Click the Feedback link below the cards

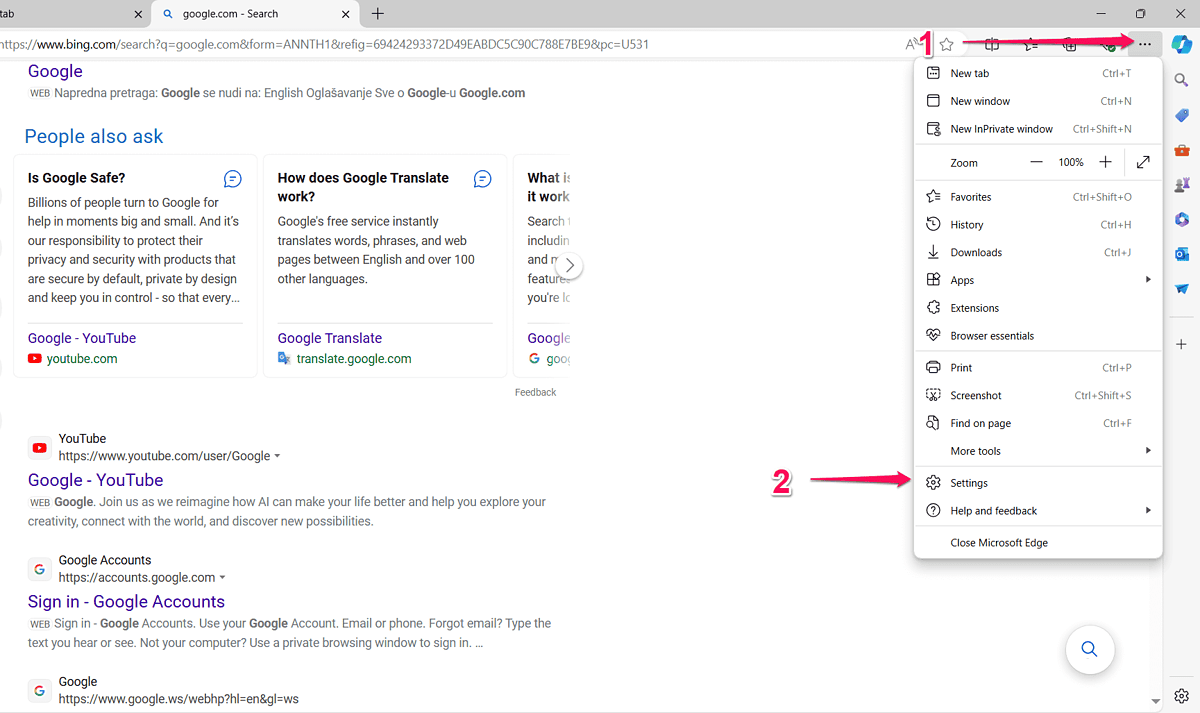535,392
